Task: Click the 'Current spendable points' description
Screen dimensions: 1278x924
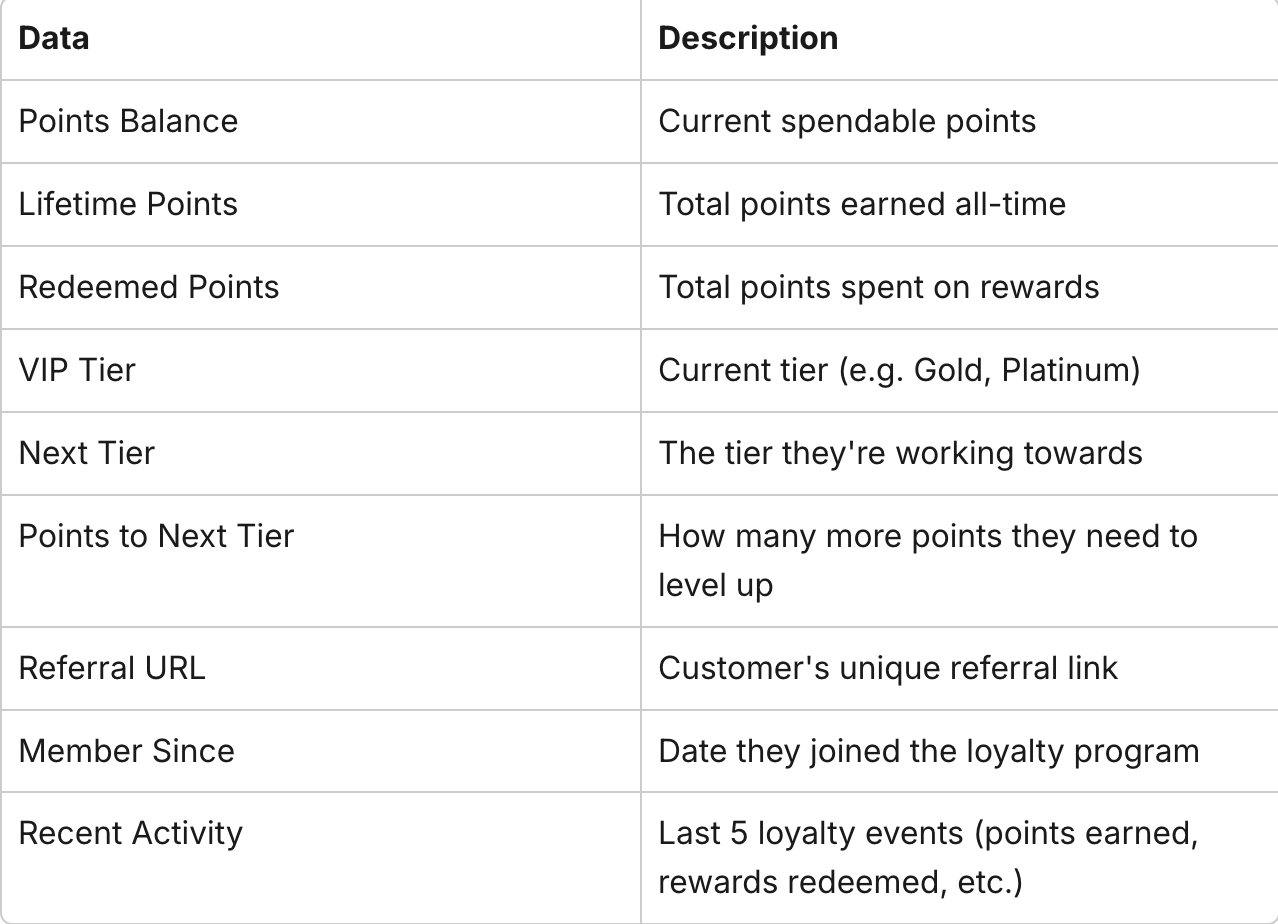Action: pyautogui.click(x=847, y=121)
